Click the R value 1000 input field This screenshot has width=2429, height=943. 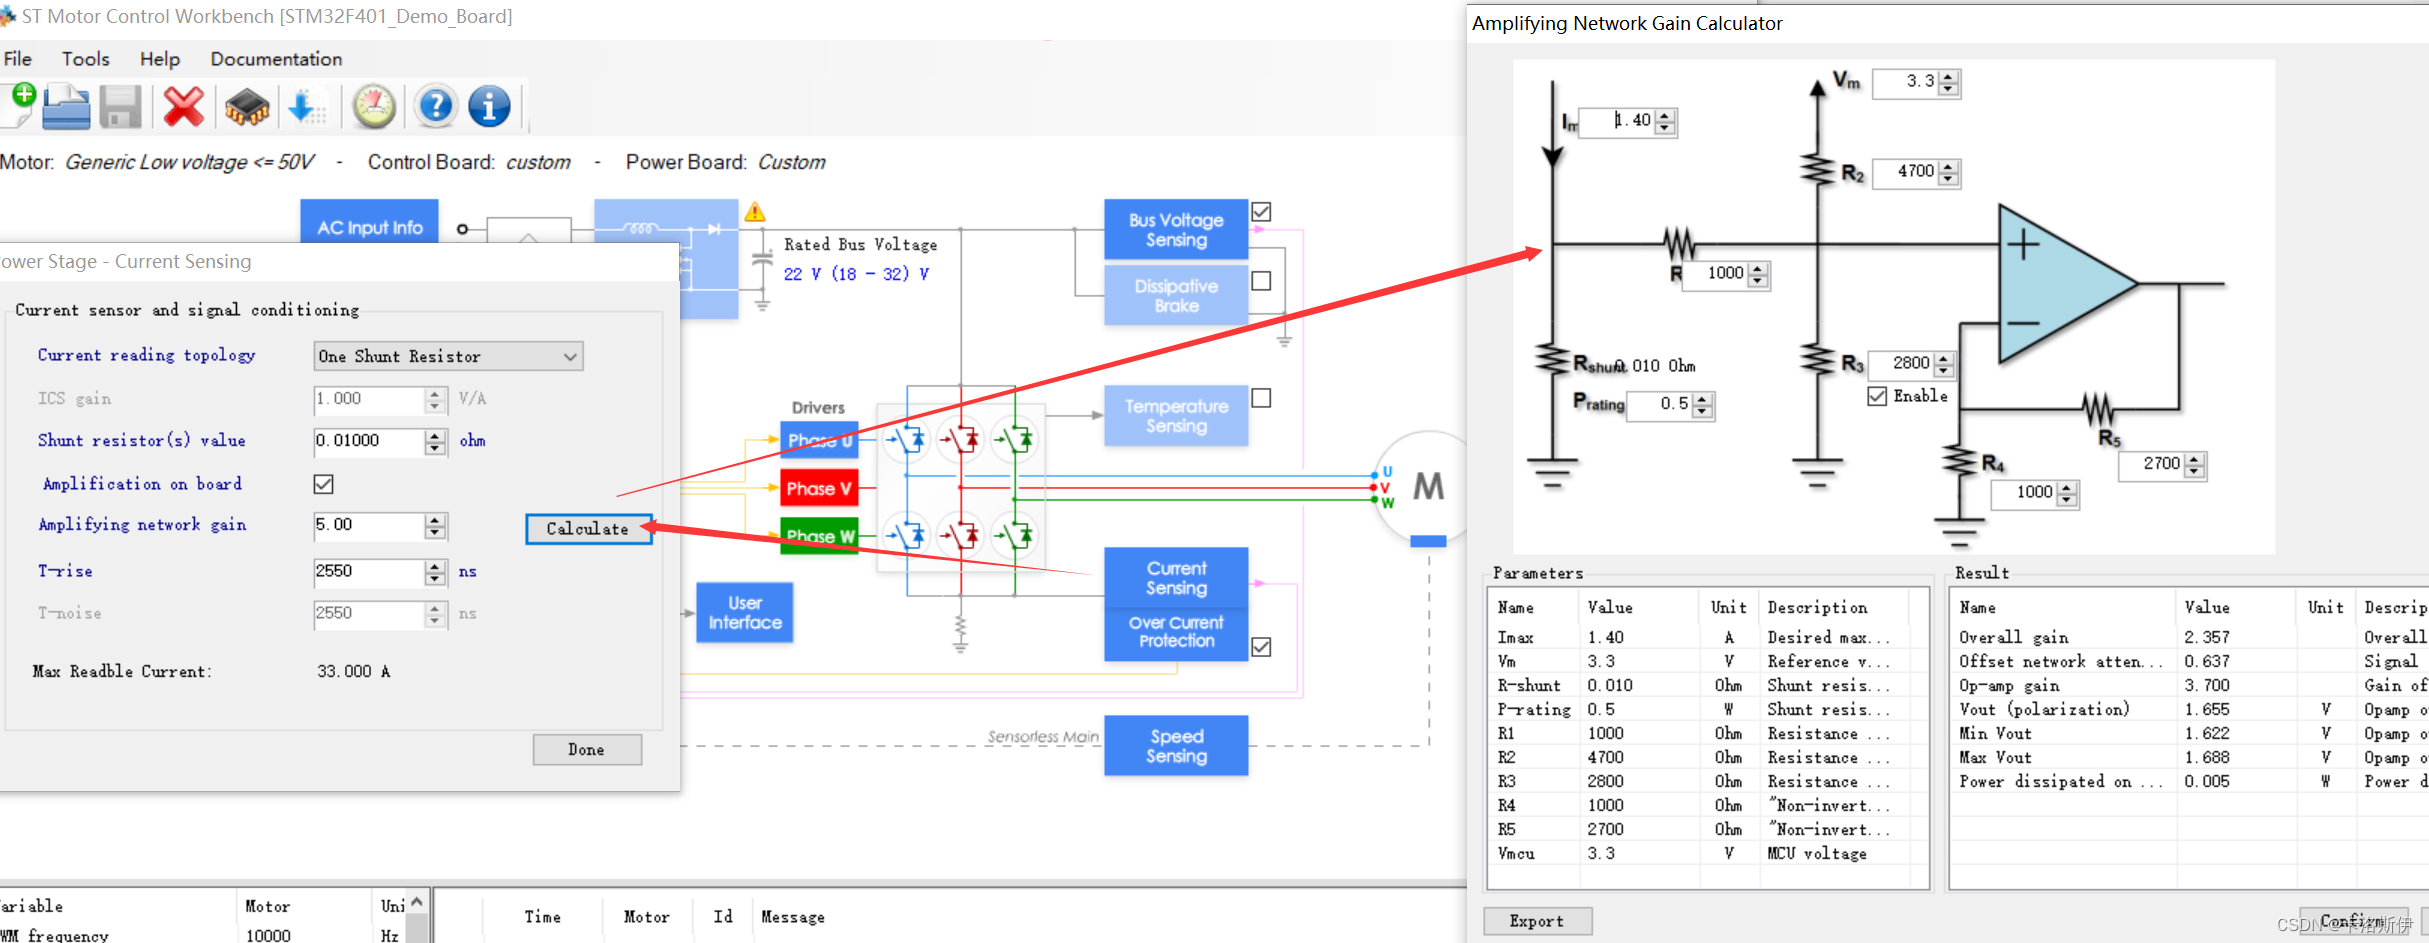point(1716,274)
